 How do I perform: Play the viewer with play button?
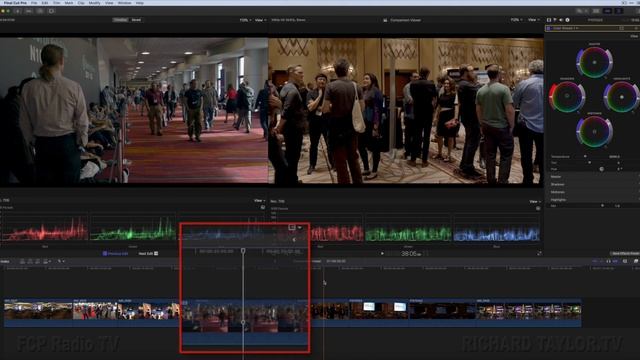382,254
